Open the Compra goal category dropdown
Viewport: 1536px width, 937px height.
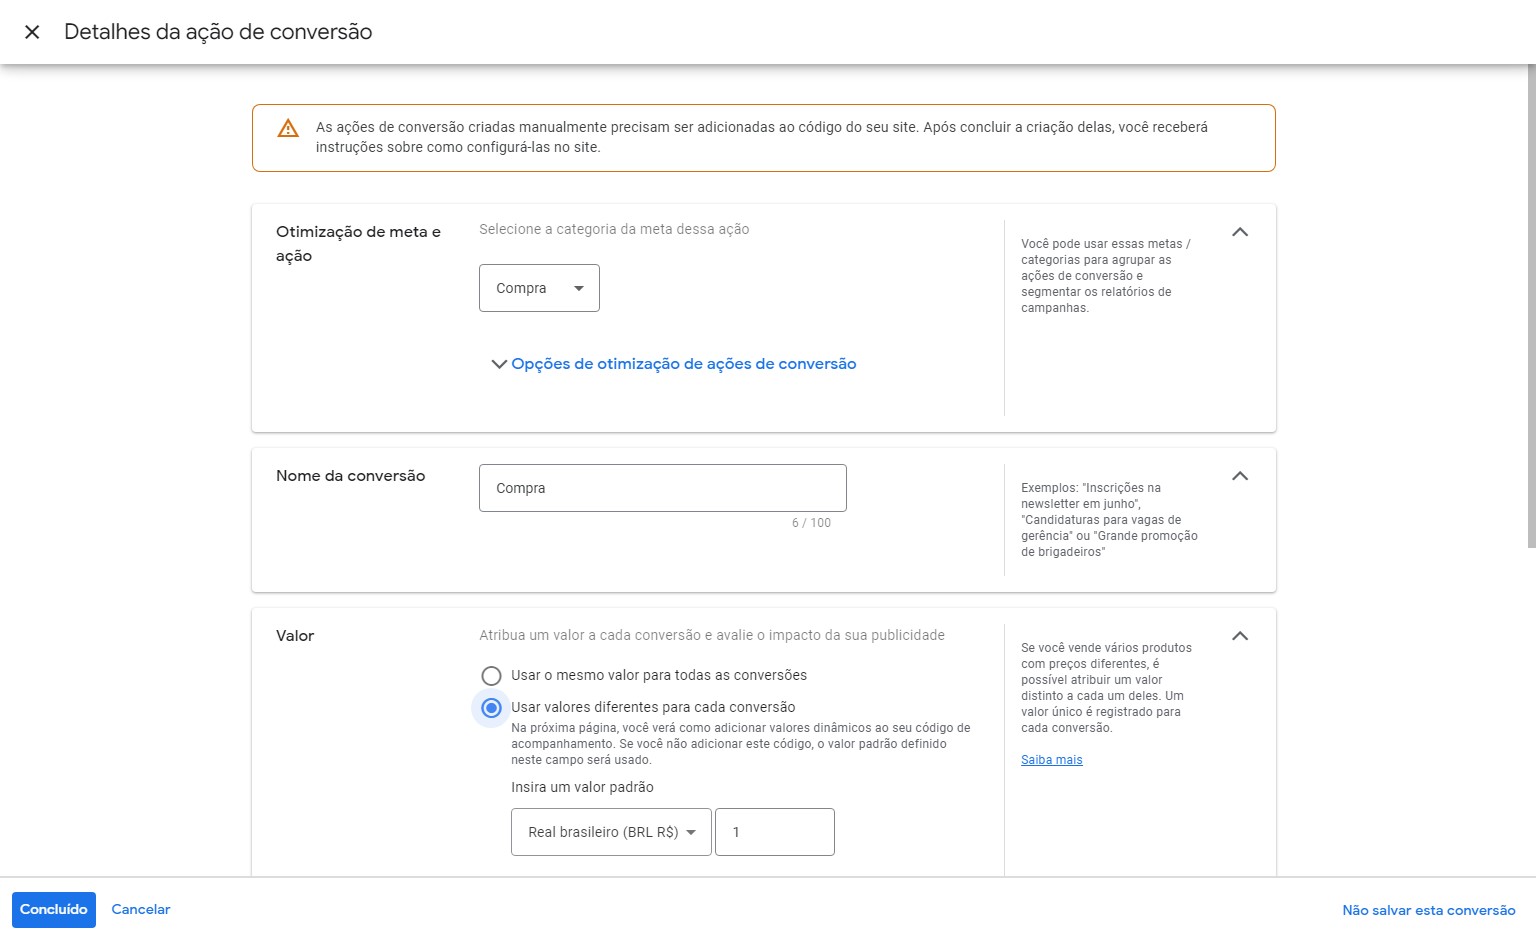(x=539, y=288)
